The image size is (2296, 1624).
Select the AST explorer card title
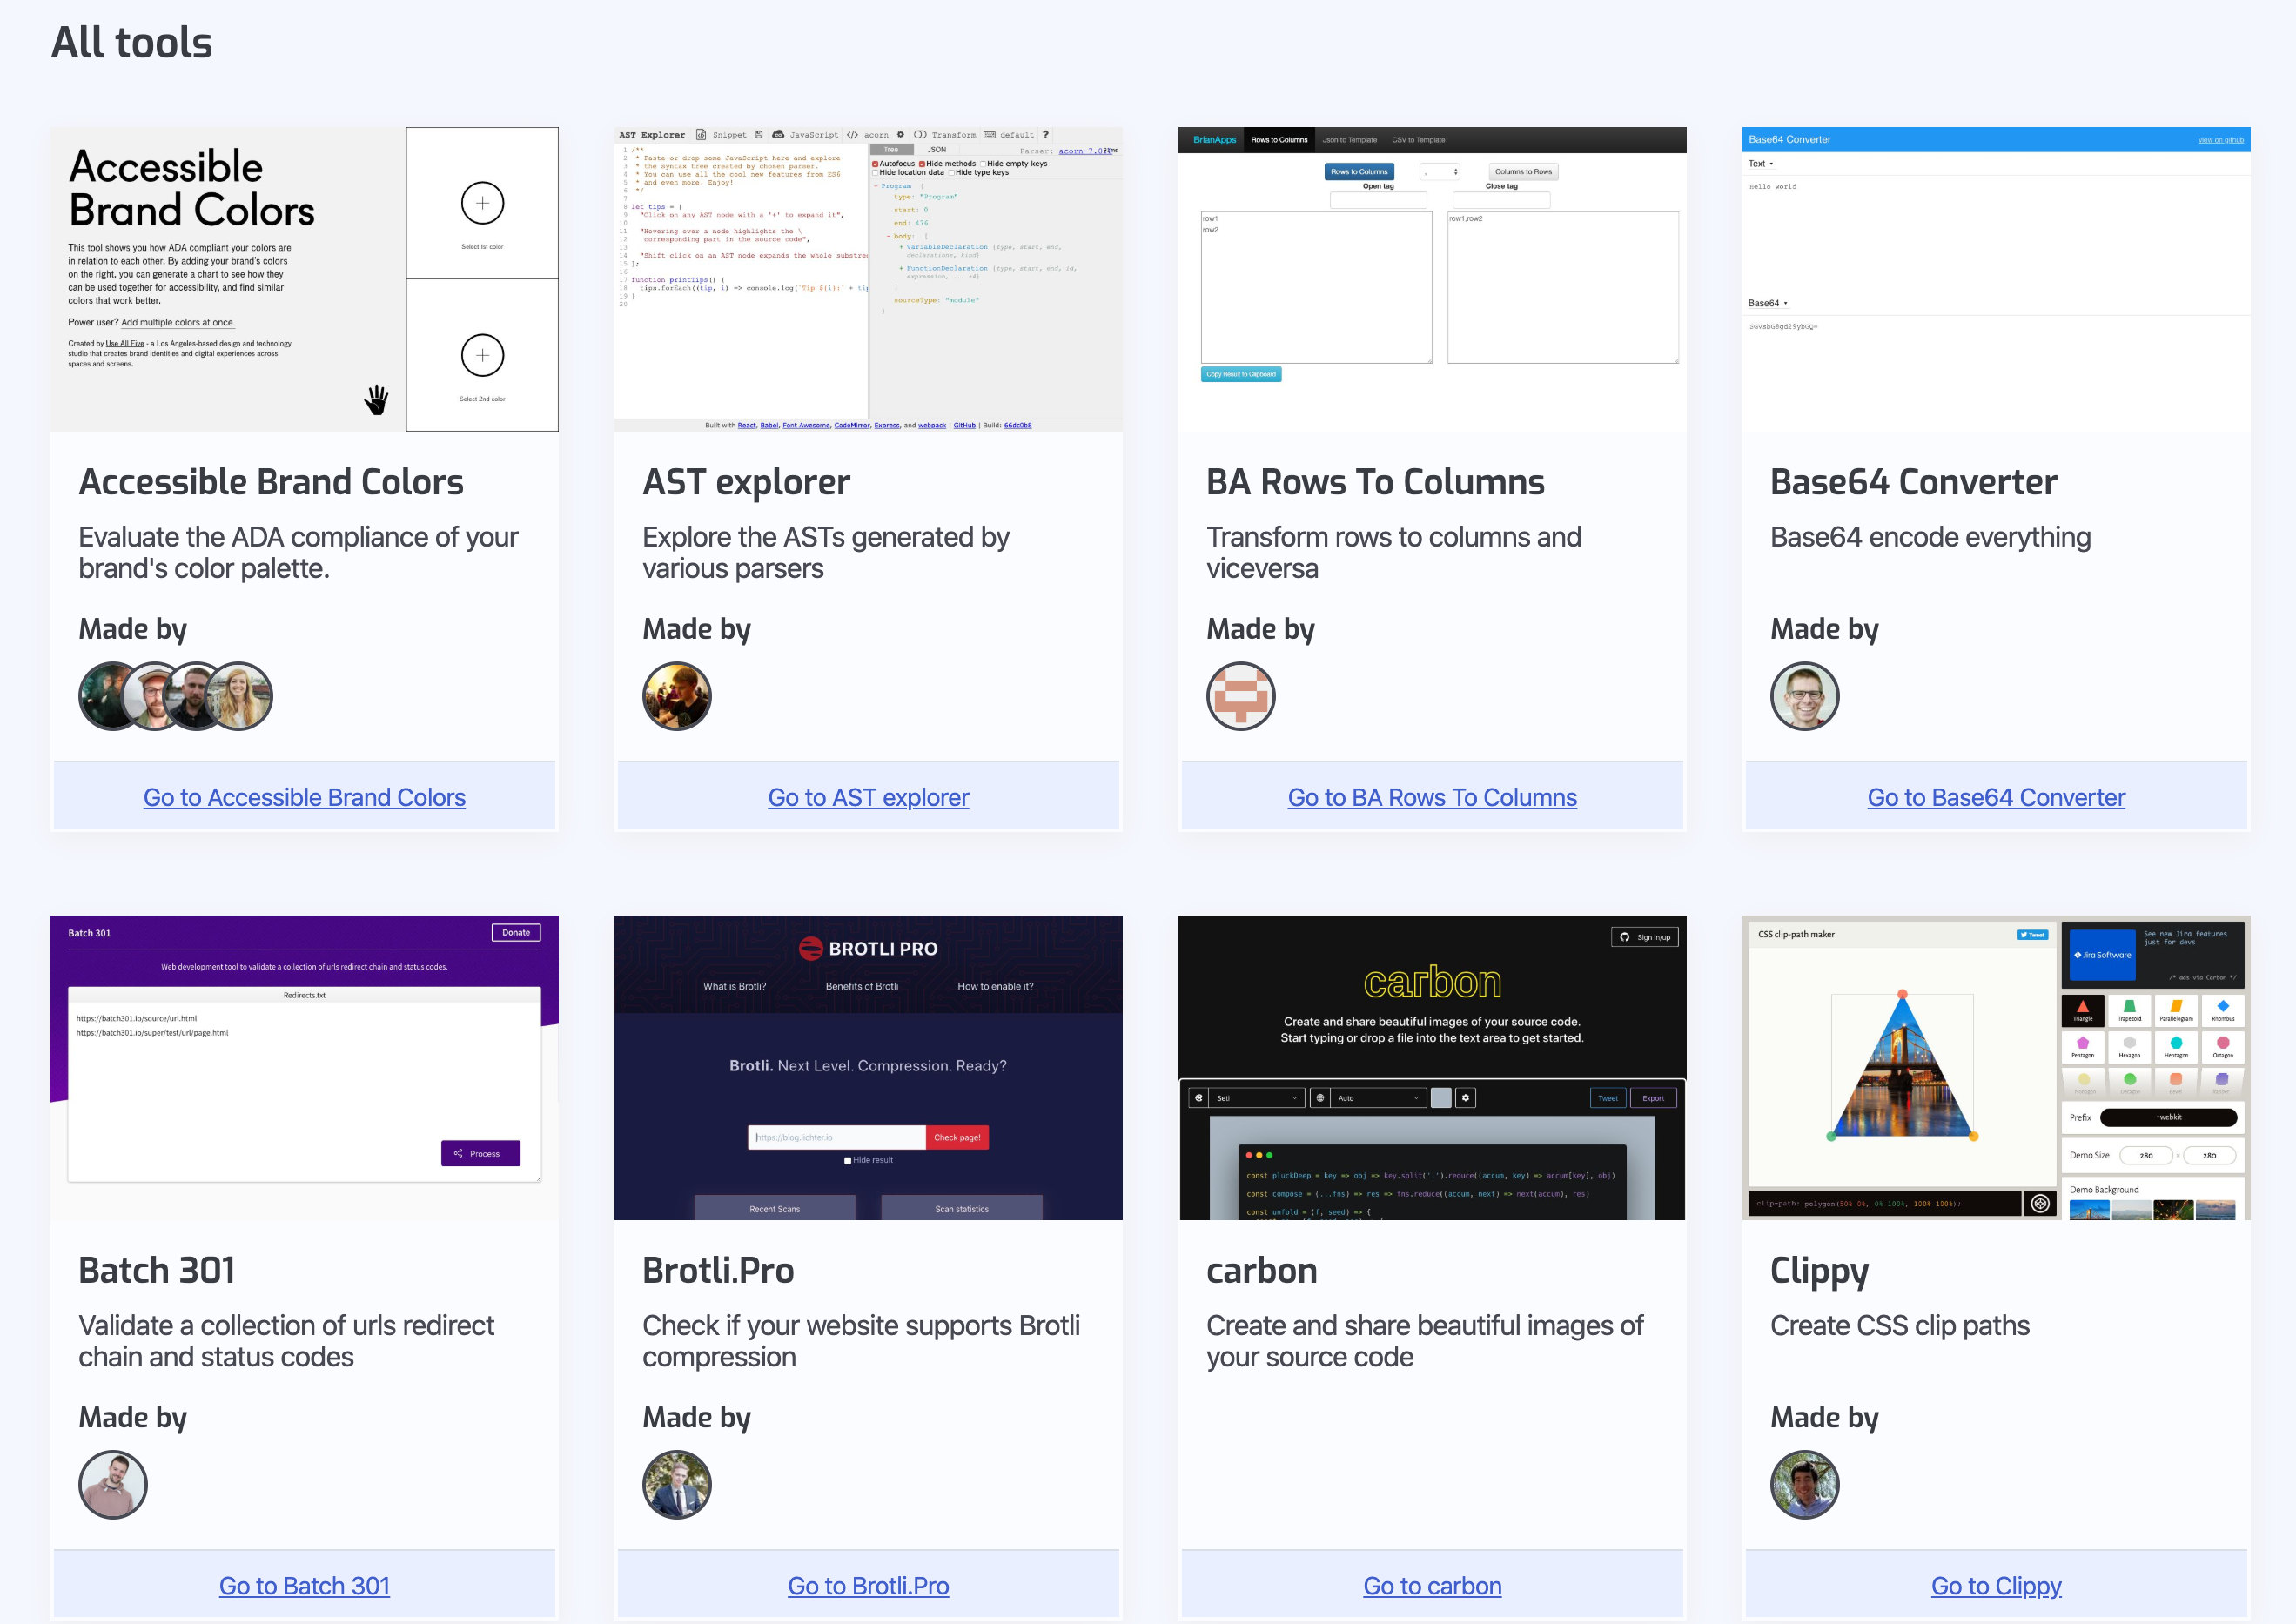pos(746,482)
